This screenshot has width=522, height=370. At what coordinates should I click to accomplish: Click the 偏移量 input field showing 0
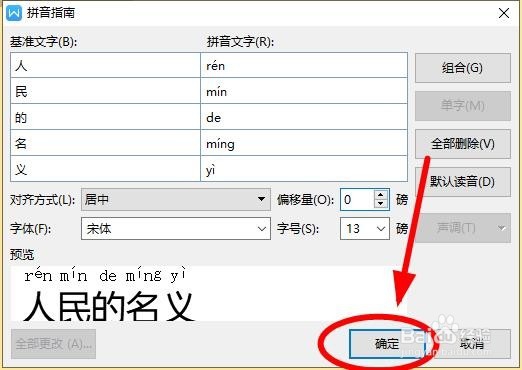358,199
